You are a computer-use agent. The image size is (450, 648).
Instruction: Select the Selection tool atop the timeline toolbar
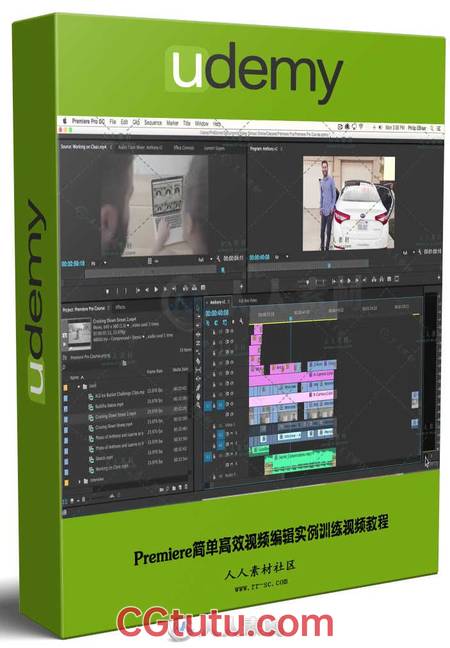198,308
